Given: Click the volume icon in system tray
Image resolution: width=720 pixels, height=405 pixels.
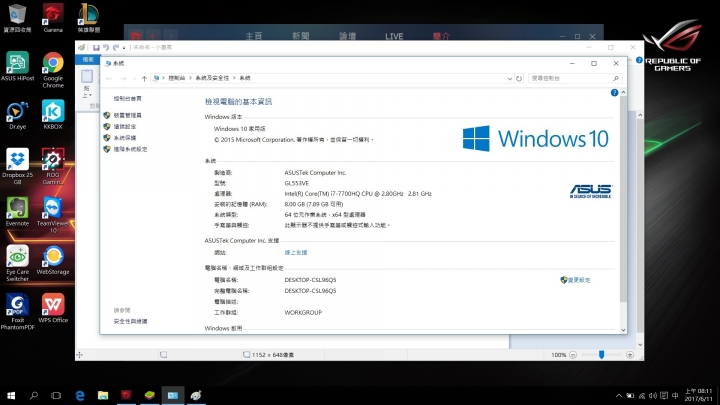Looking at the screenshot, I should [653, 395].
